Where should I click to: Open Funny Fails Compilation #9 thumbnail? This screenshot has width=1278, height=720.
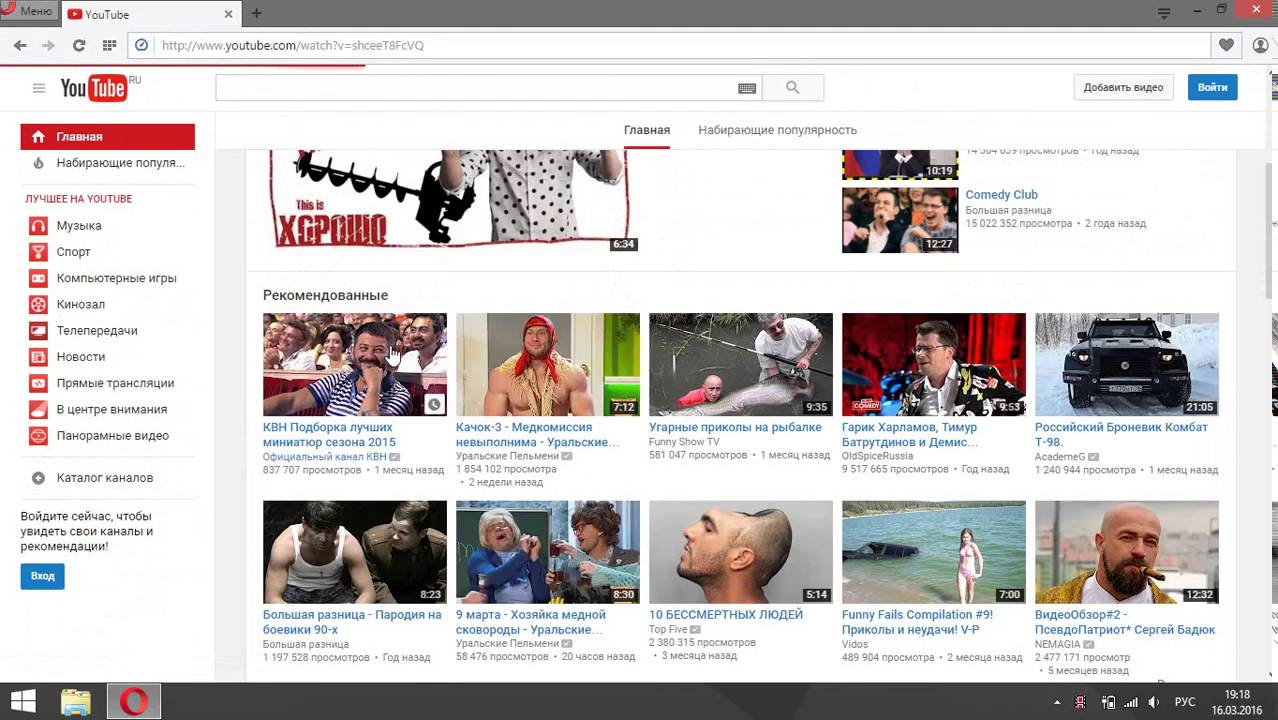click(x=933, y=552)
